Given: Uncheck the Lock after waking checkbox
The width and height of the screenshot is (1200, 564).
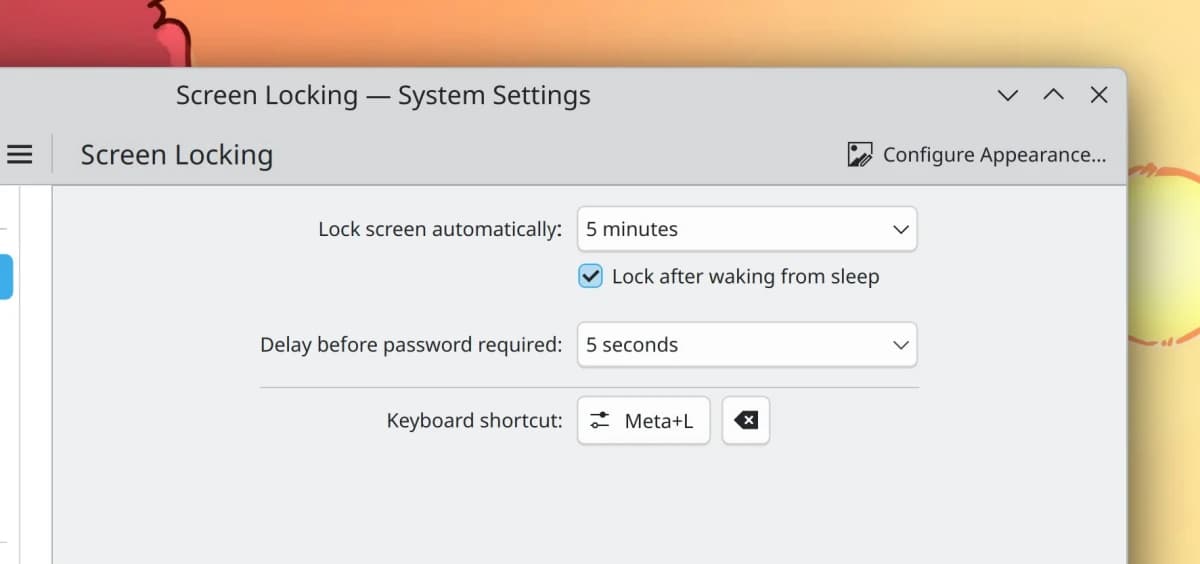Looking at the screenshot, I should 590,277.
